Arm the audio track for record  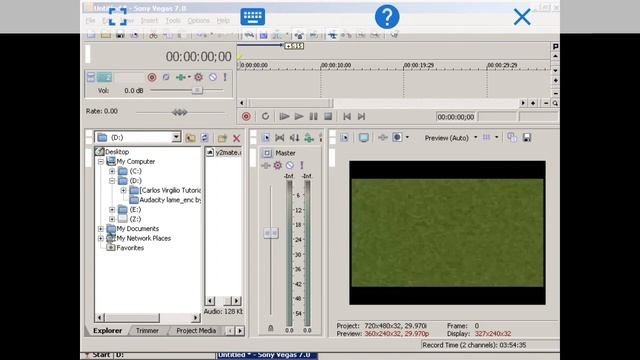click(x=152, y=77)
